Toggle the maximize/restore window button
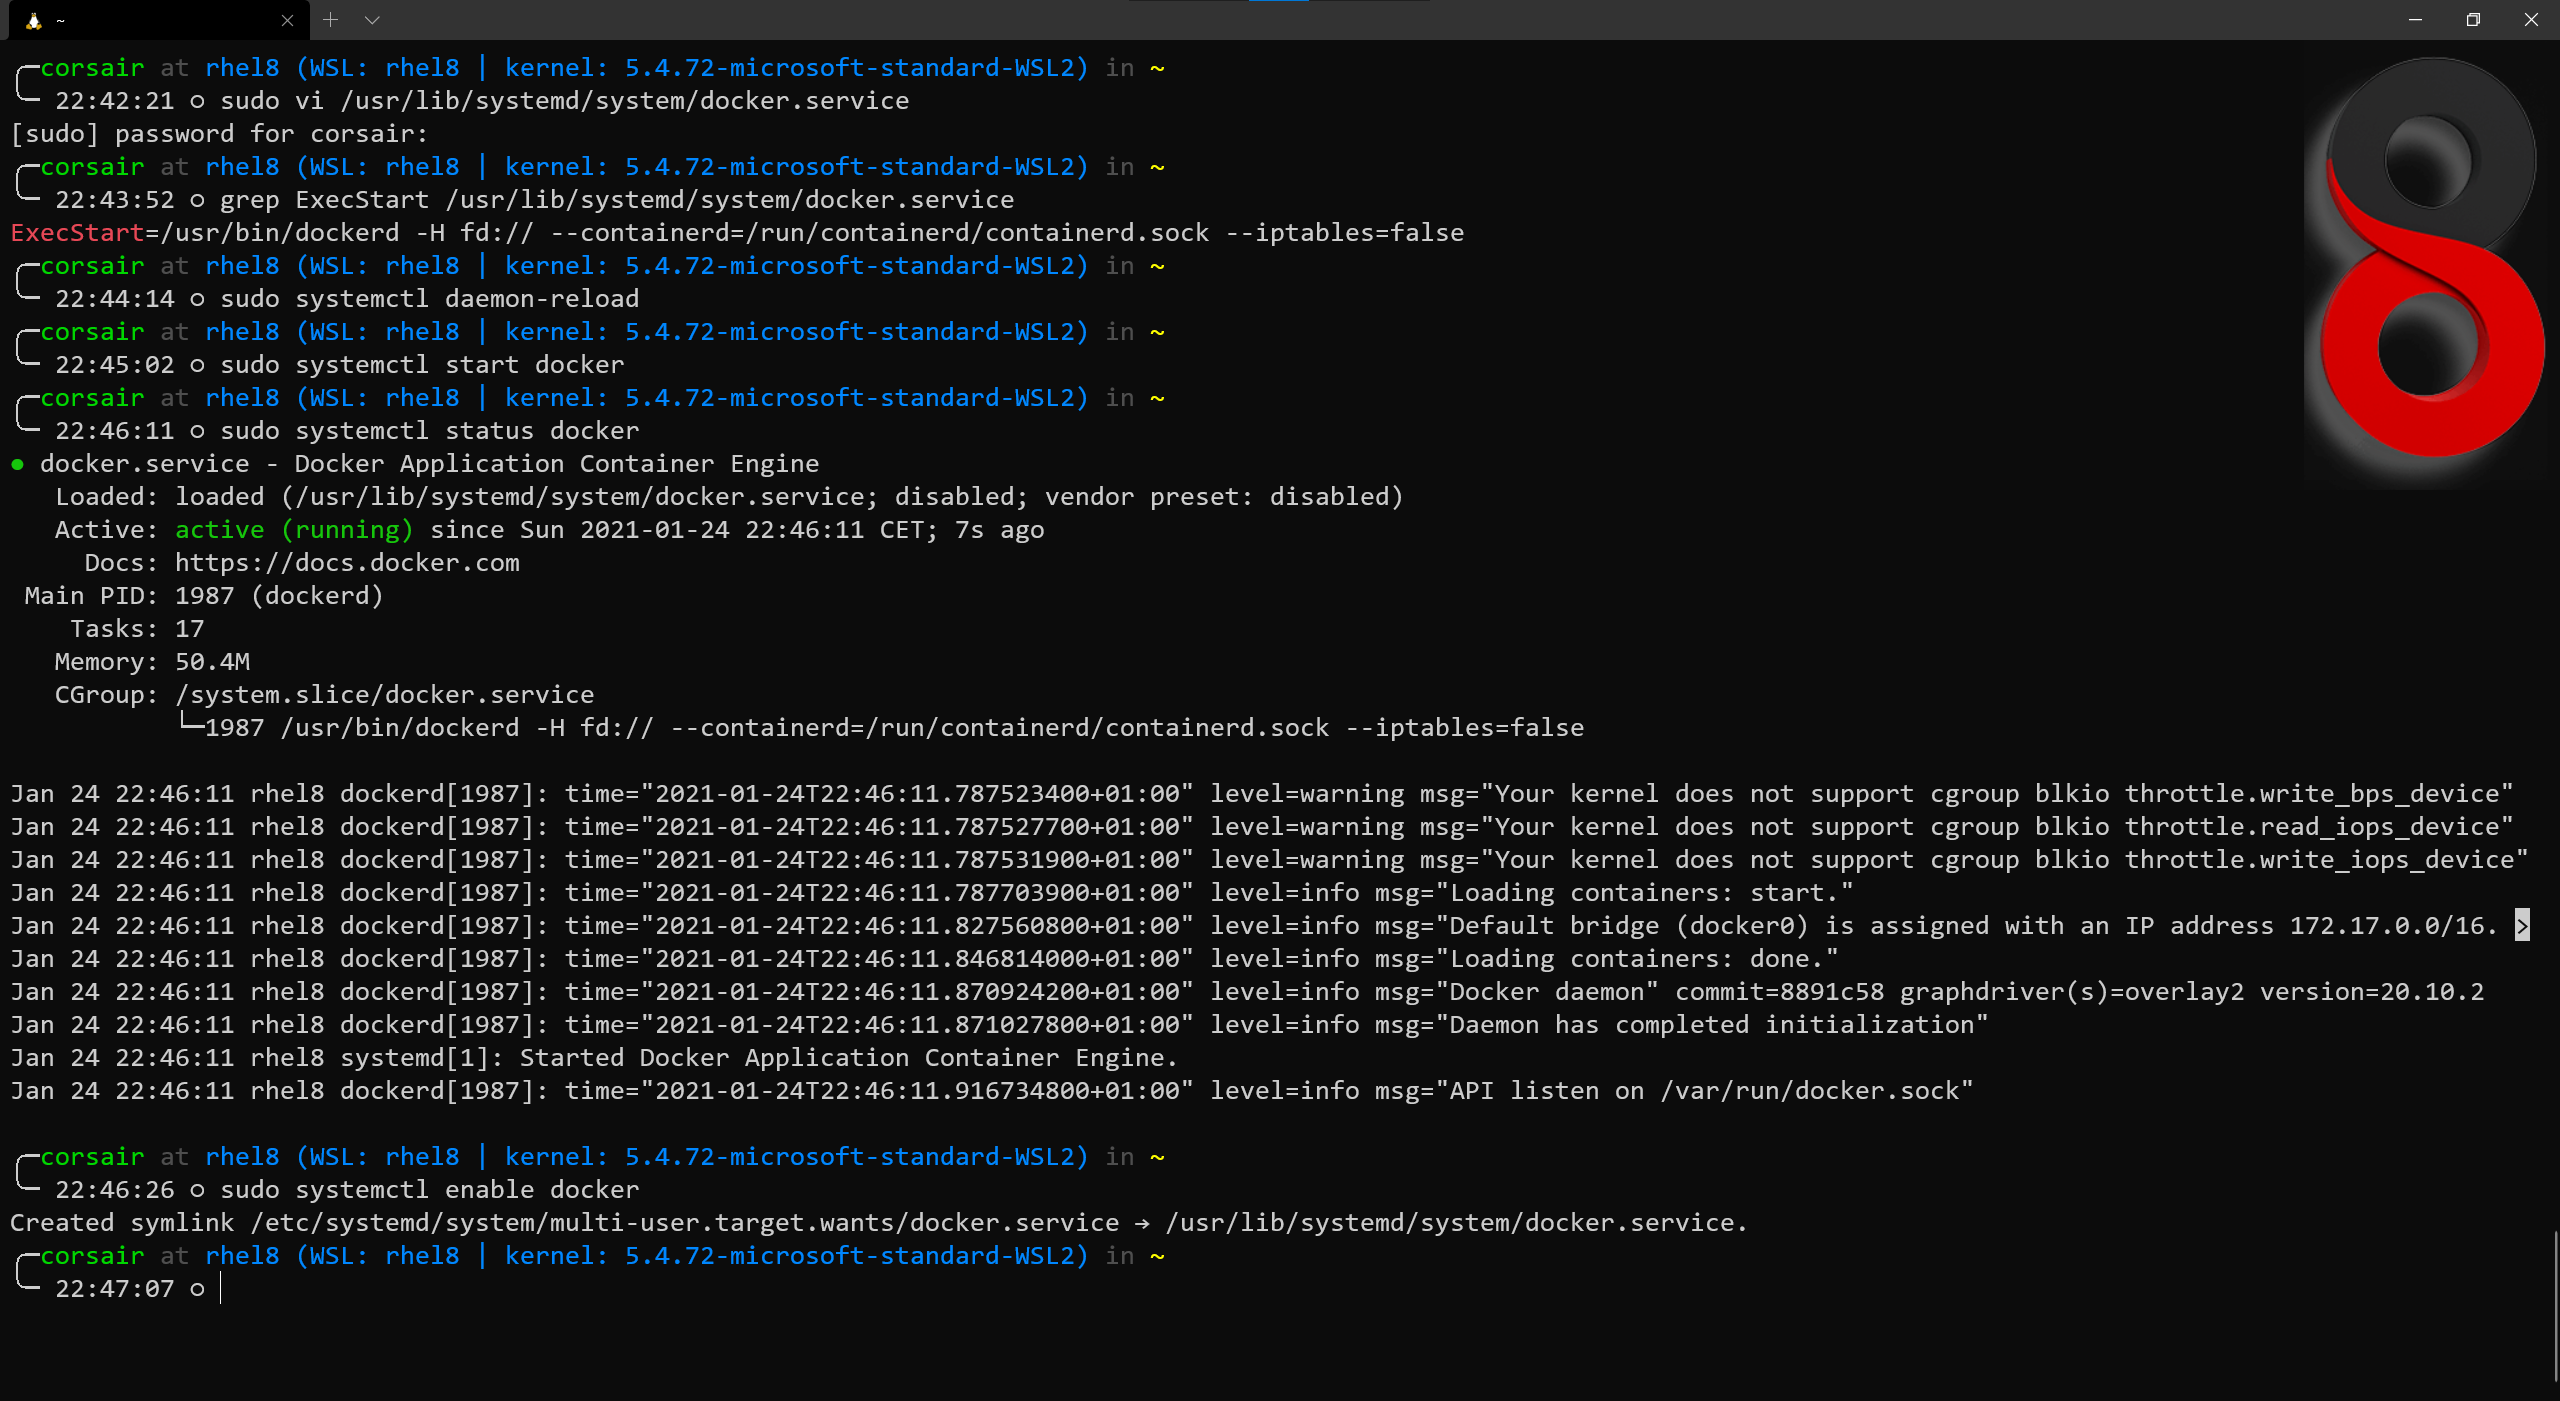 coord(2473,20)
